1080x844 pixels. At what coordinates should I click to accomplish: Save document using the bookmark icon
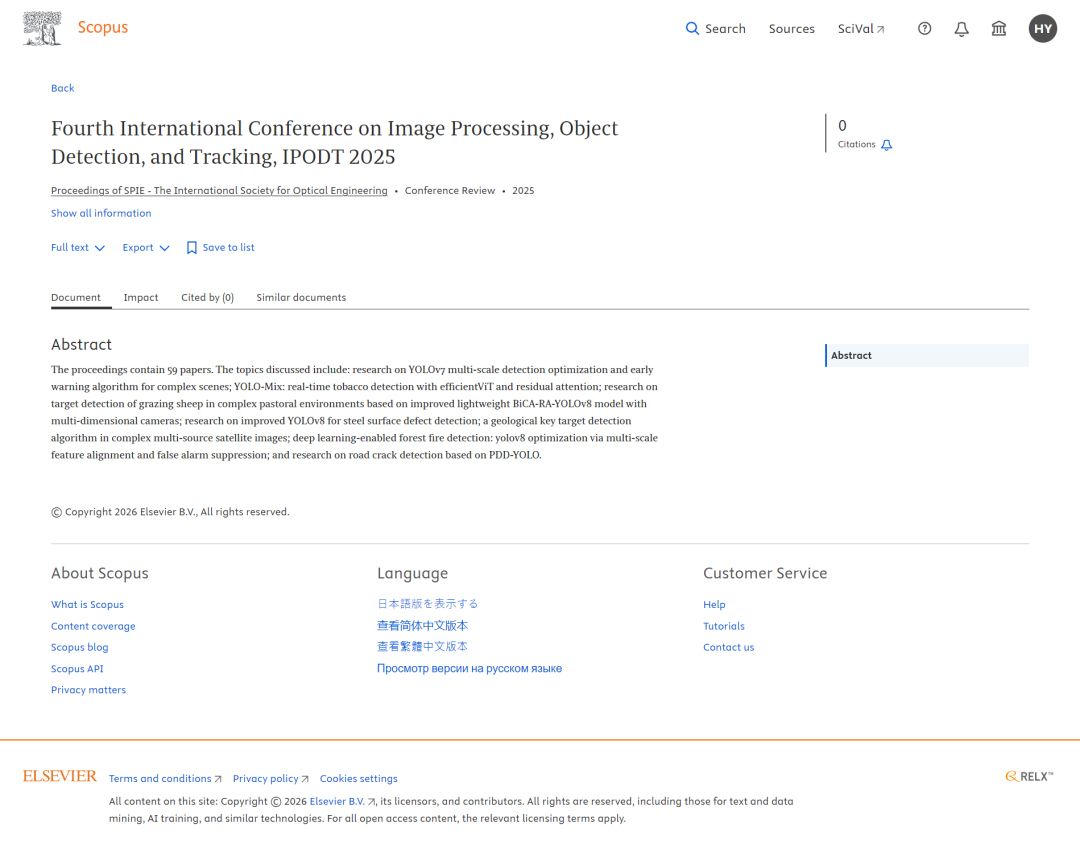coord(191,247)
